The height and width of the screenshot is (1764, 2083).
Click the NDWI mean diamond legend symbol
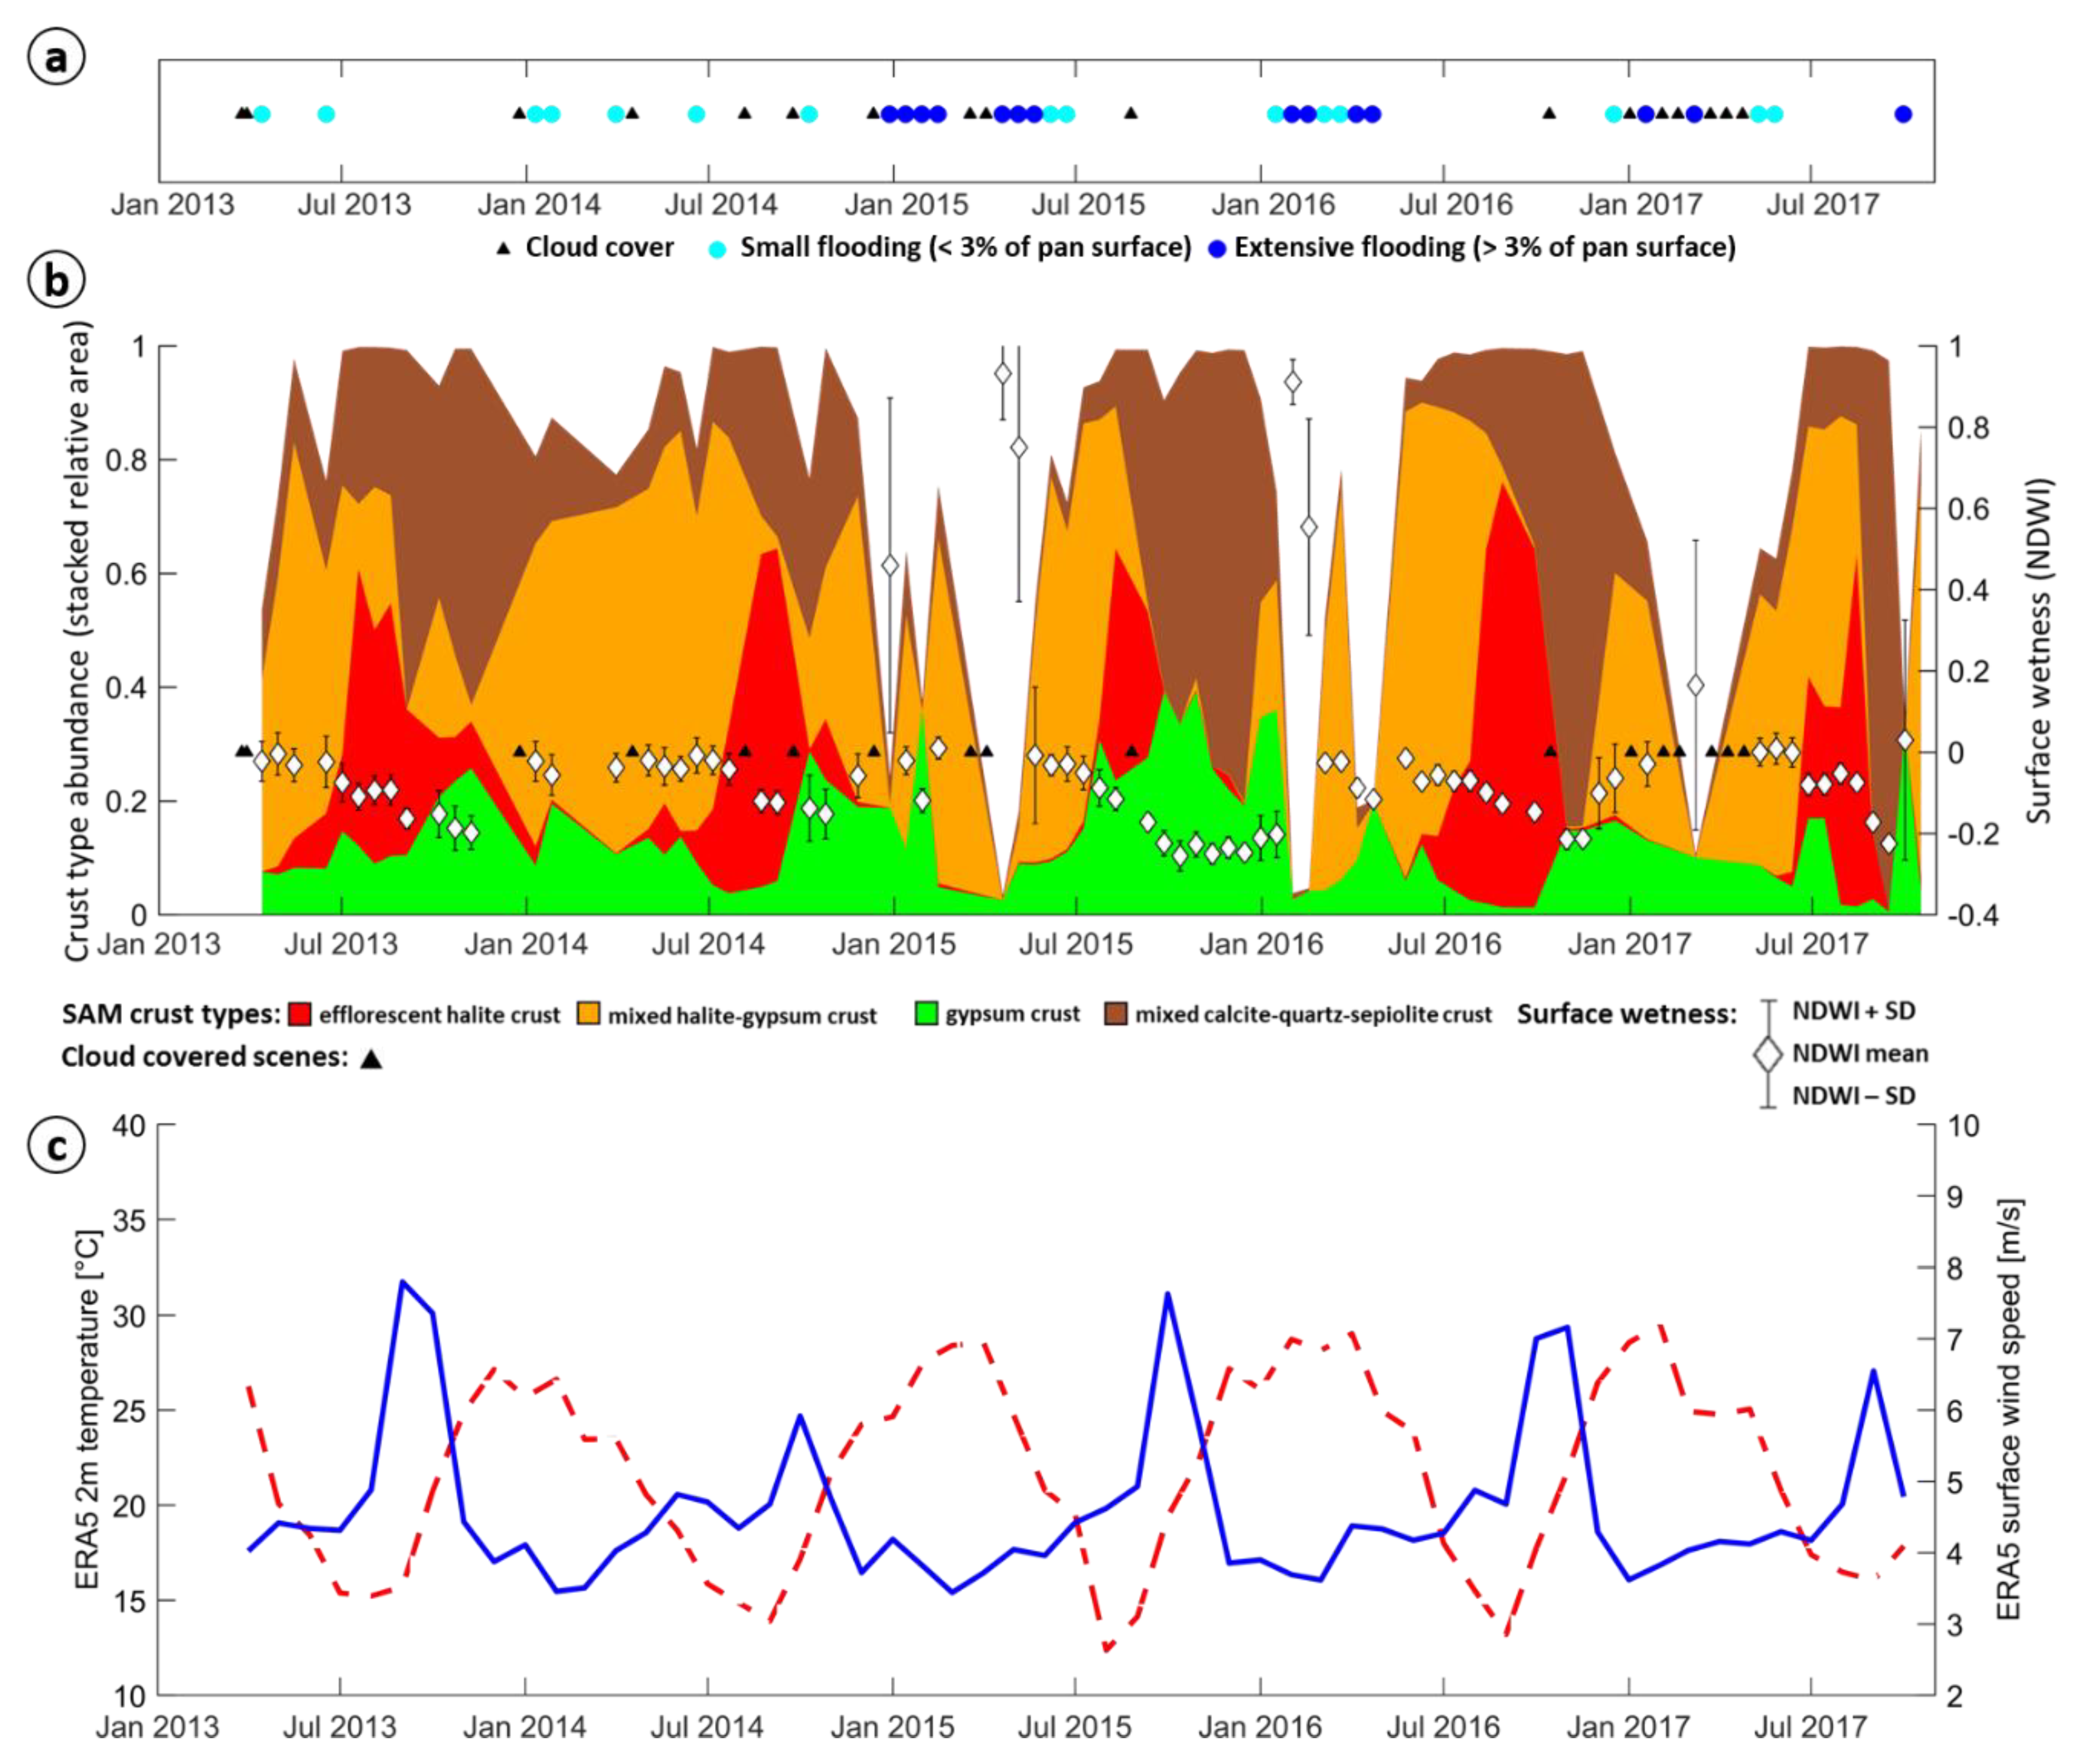pyautogui.click(x=1768, y=1054)
